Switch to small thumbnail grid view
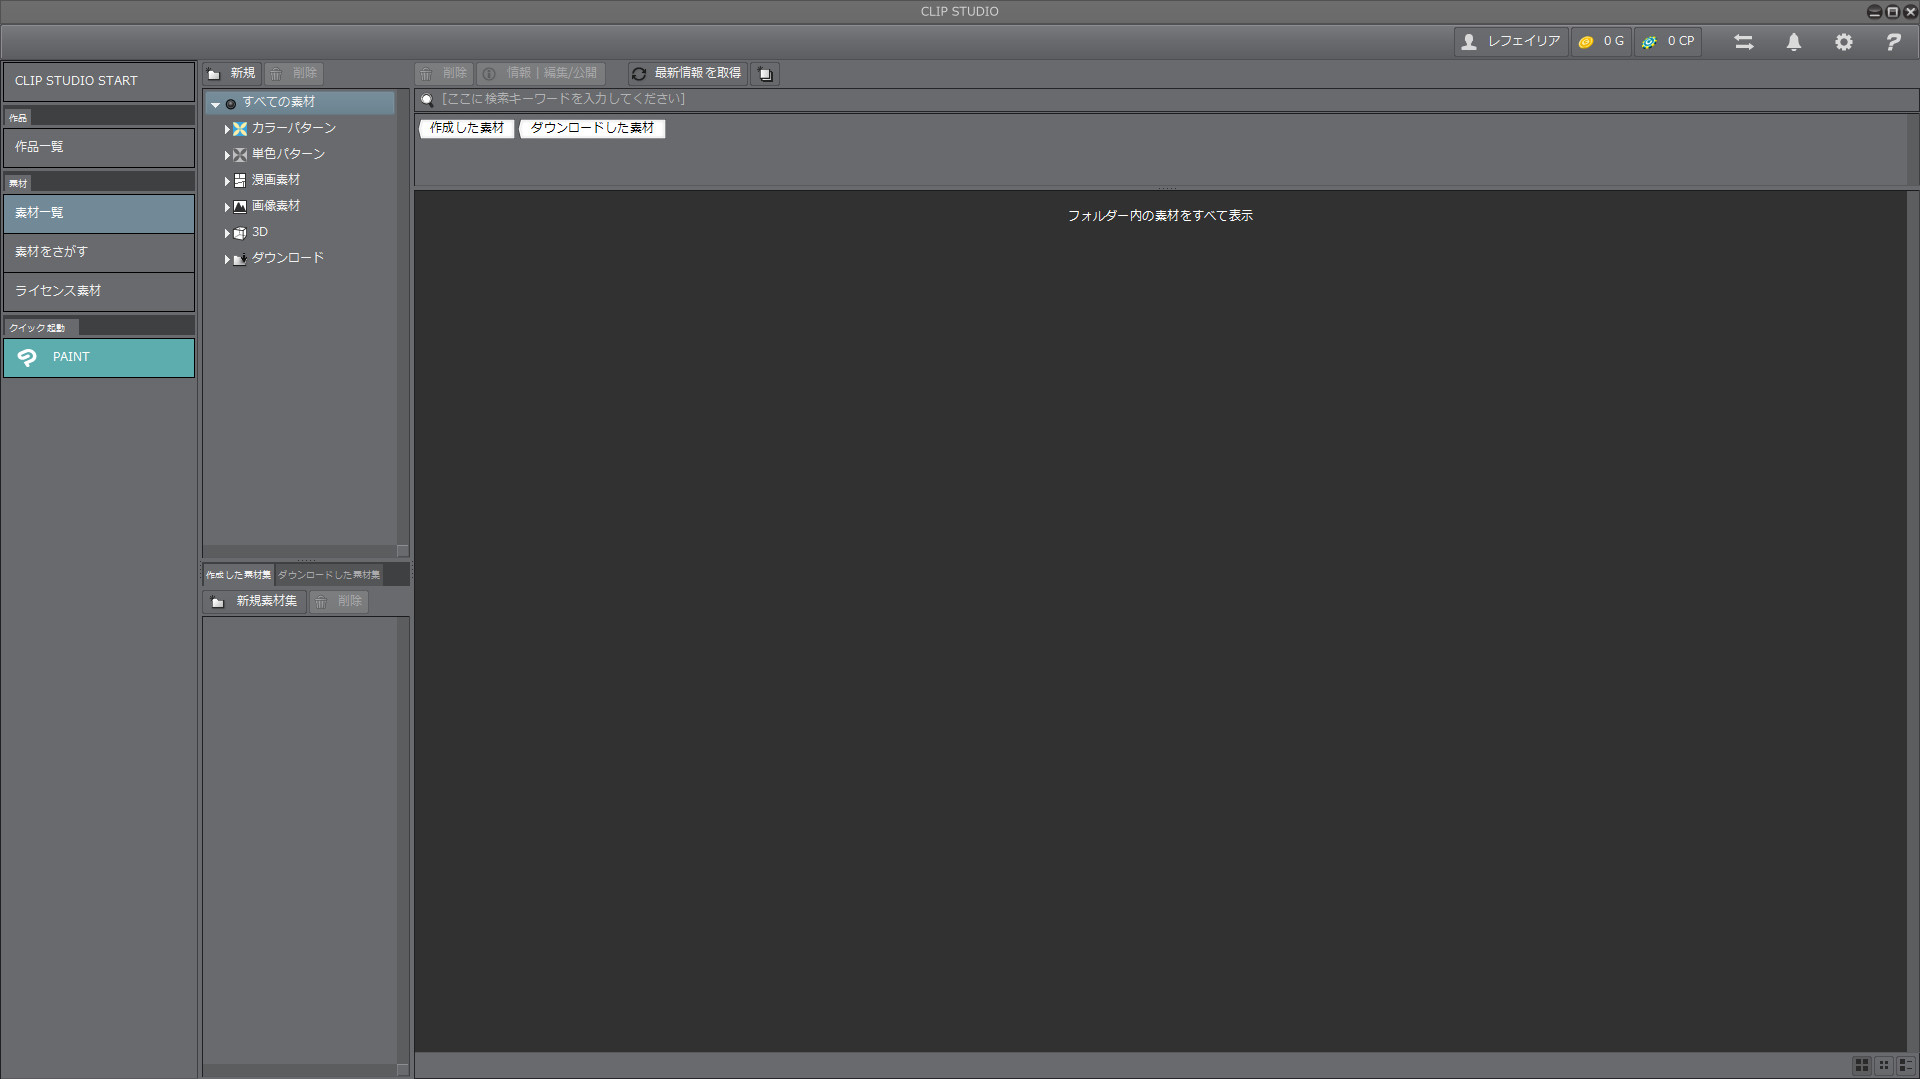This screenshot has width=1920, height=1079. (1884, 1066)
